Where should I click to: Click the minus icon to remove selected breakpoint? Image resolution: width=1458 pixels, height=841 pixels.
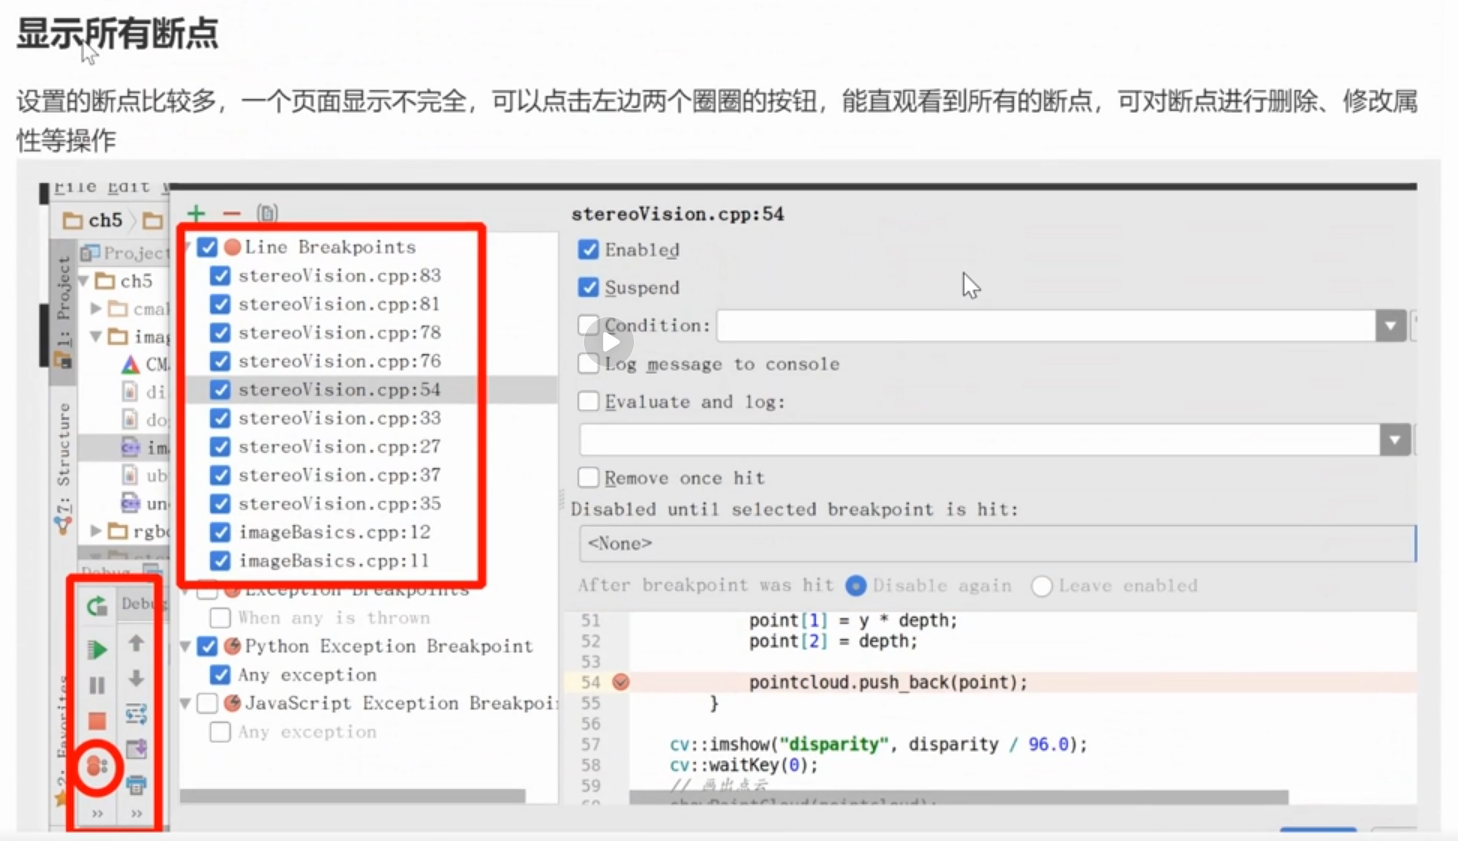pyautogui.click(x=231, y=213)
